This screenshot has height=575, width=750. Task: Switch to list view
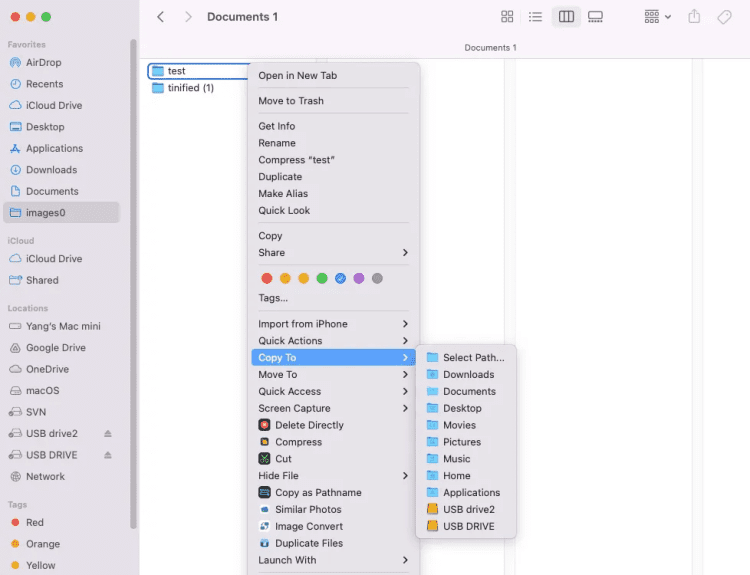[x=536, y=17]
